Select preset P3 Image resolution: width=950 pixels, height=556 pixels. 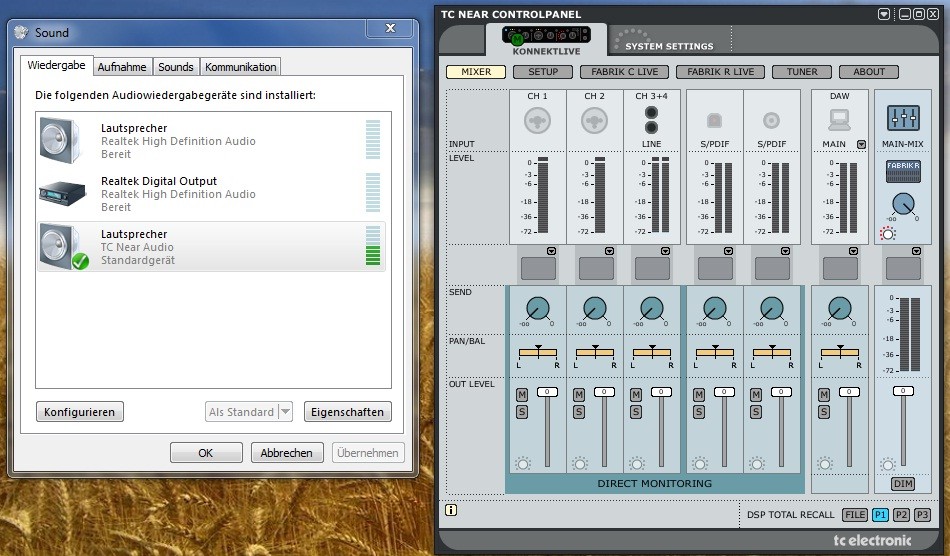922,515
